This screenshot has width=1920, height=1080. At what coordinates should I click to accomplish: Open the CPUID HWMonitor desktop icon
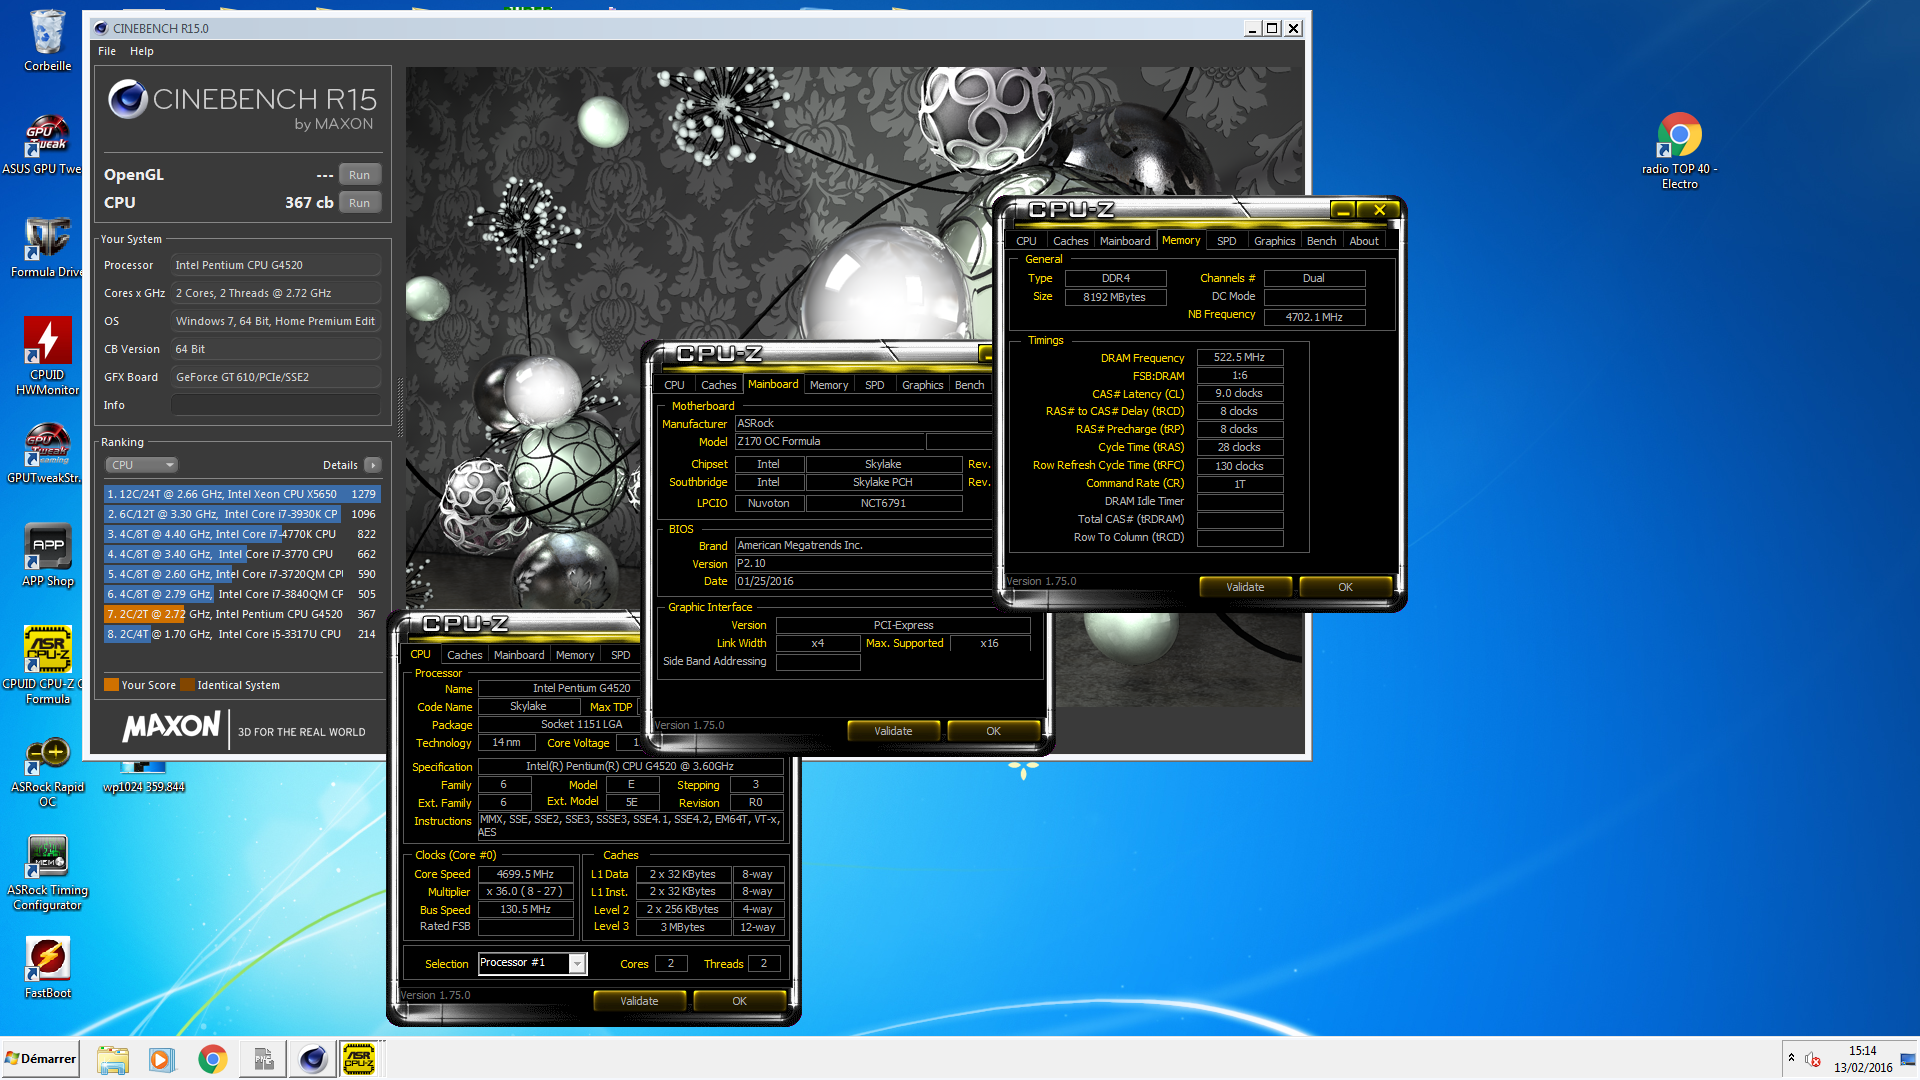47,355
